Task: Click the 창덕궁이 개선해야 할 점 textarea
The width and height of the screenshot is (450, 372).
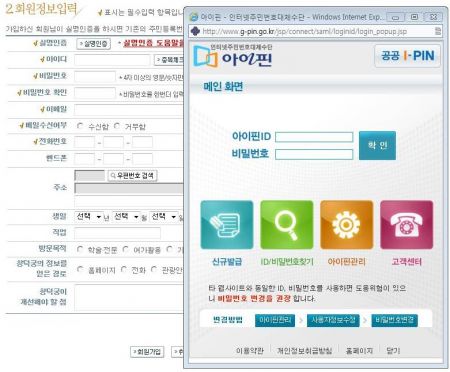Action: click(129, 298)
